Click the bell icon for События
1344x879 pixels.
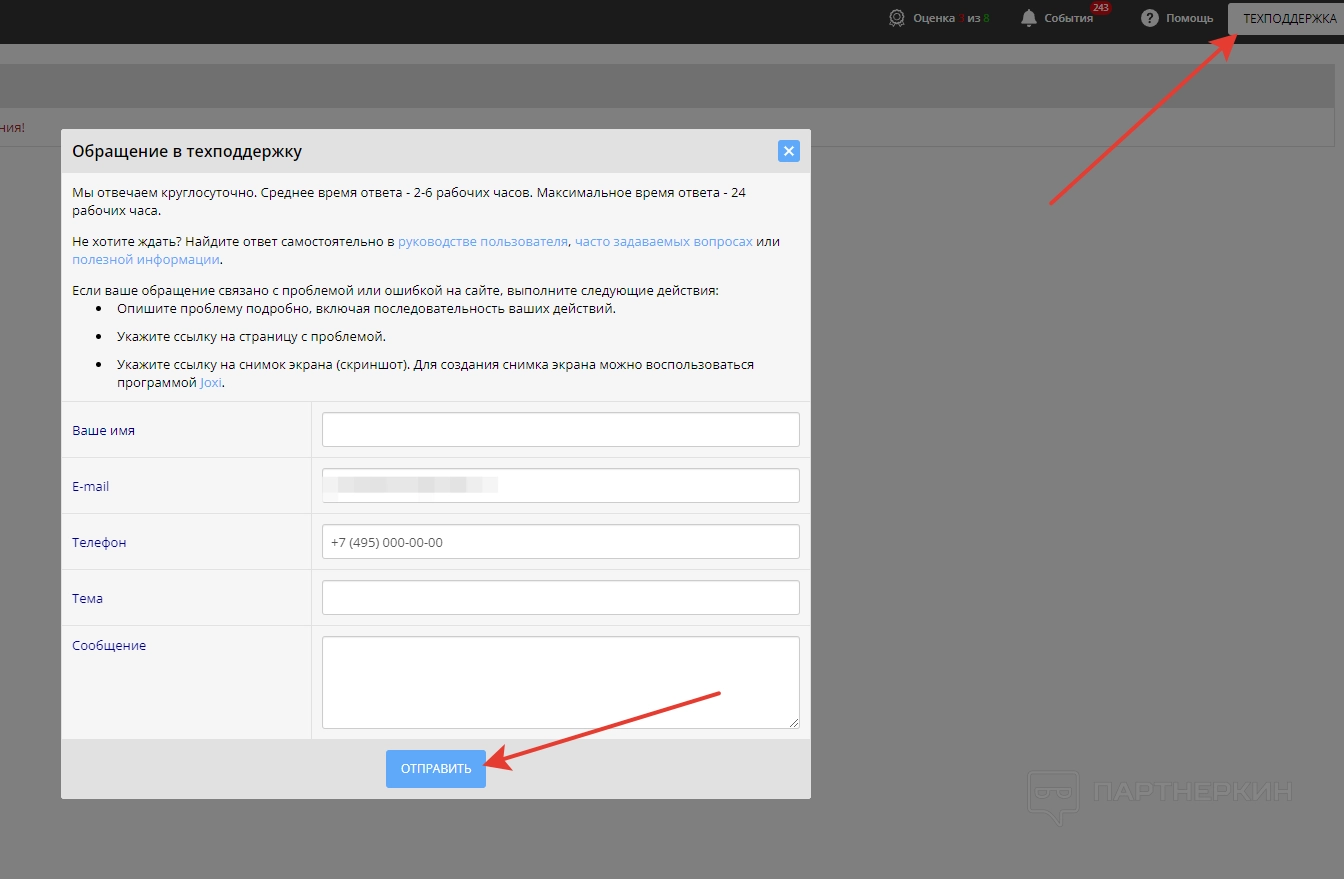tap(1028, 18)
